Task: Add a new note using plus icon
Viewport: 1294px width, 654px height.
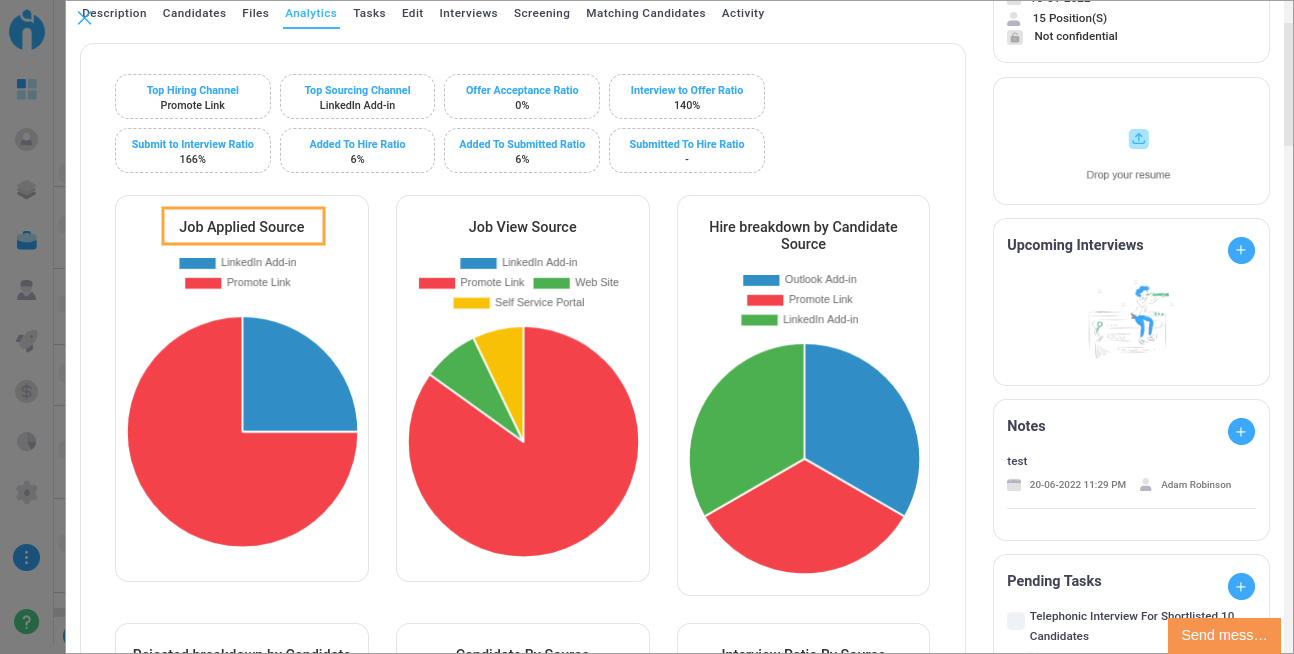Action: click(1240, 432)
